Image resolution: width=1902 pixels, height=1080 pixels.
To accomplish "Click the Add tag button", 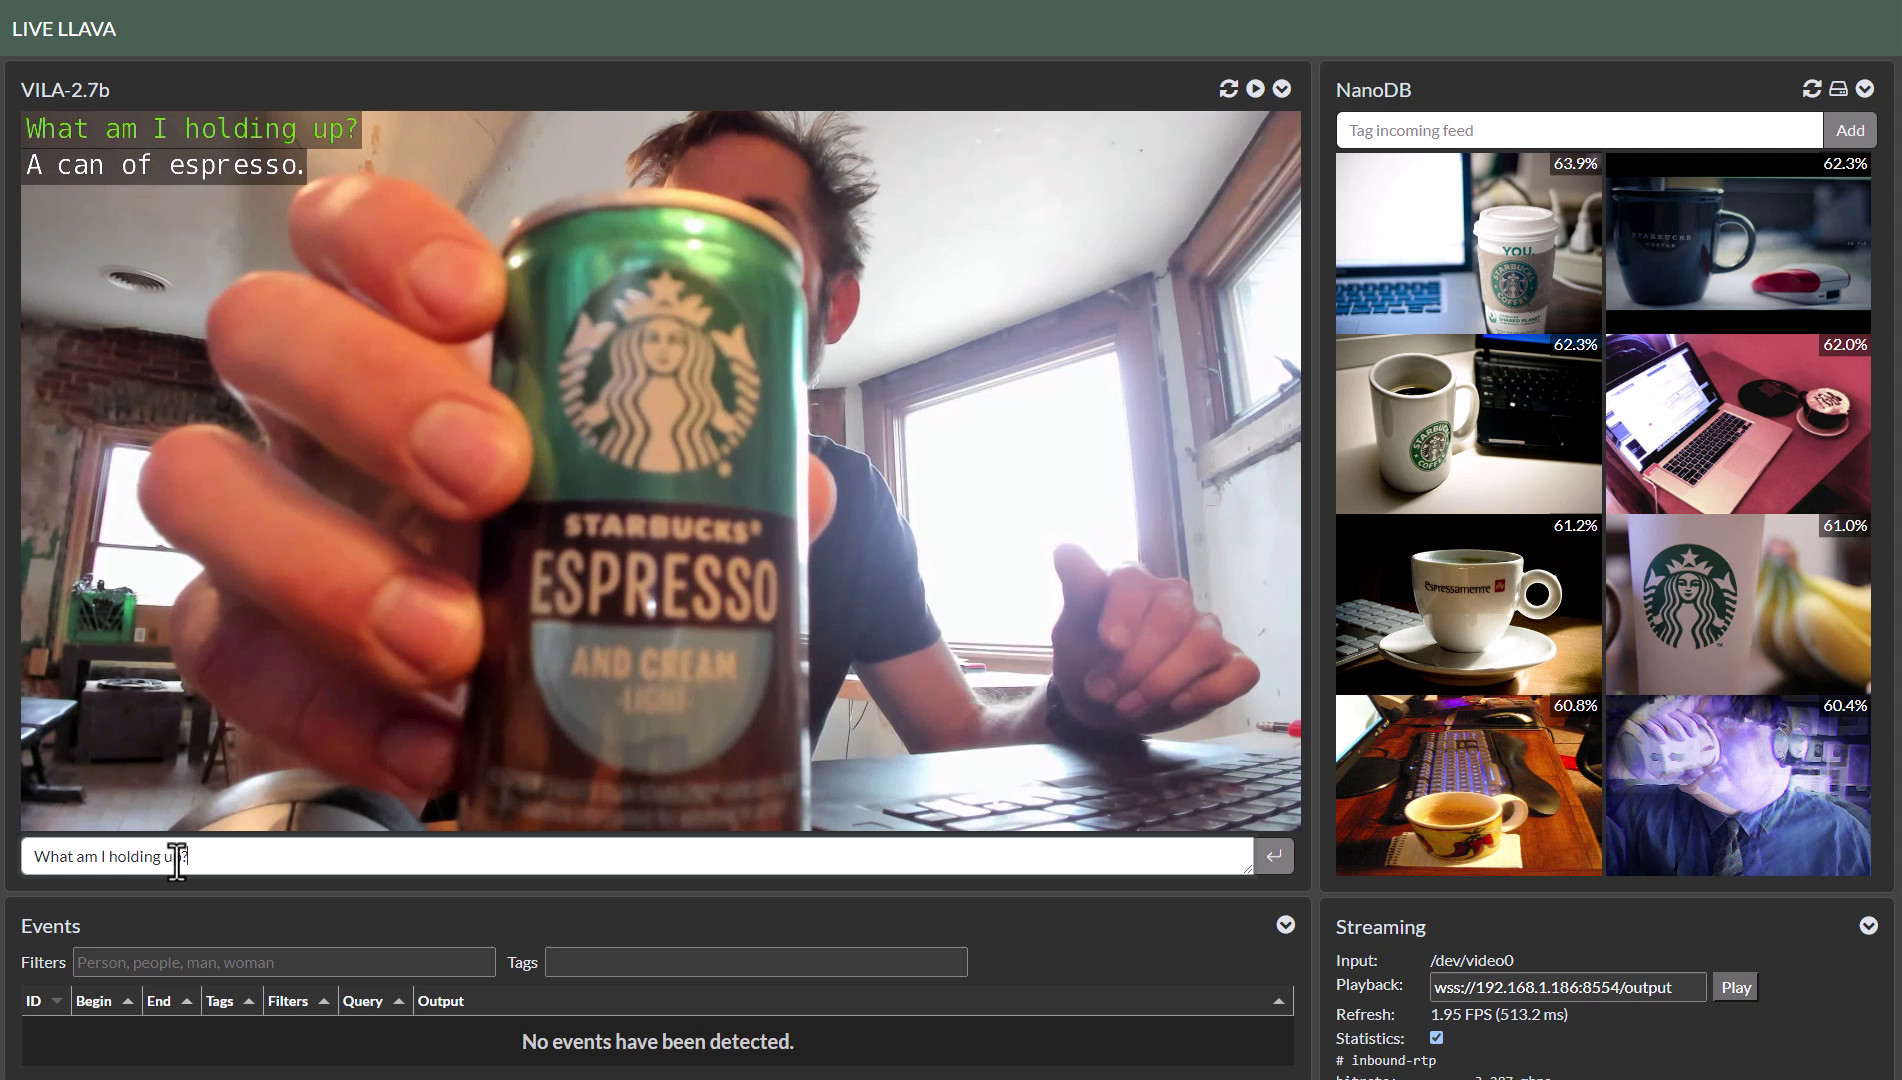I will (1850, 130).
